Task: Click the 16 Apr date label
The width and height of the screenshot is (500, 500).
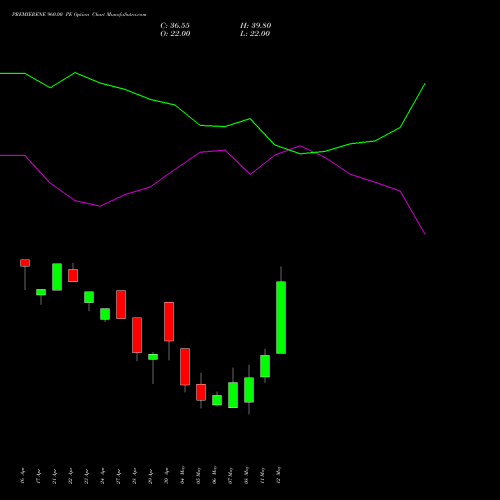Action: point(23,476)
